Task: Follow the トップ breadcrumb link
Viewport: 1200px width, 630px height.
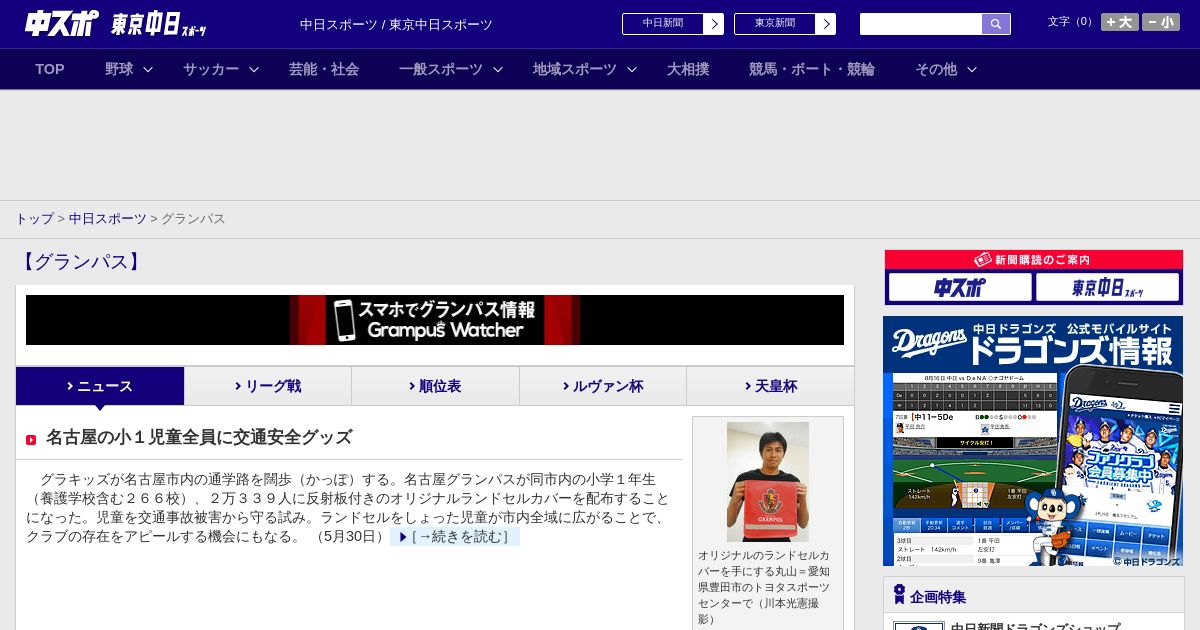Action: (x=34, y=219)
